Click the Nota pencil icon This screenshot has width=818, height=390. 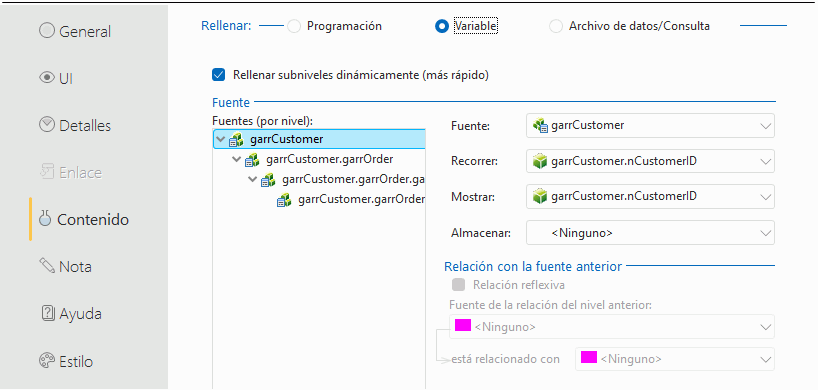(47, 265)
